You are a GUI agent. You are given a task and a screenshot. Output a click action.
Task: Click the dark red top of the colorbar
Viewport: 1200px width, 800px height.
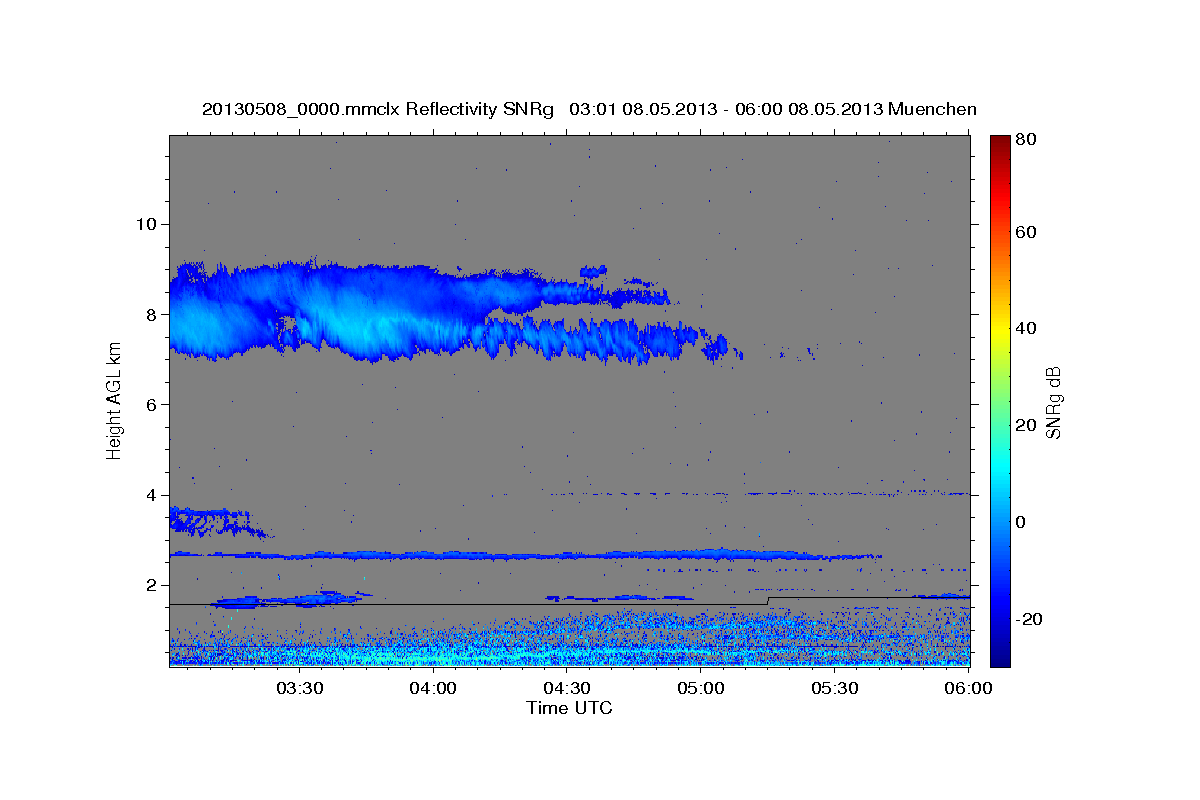(x=1000, y=143)
